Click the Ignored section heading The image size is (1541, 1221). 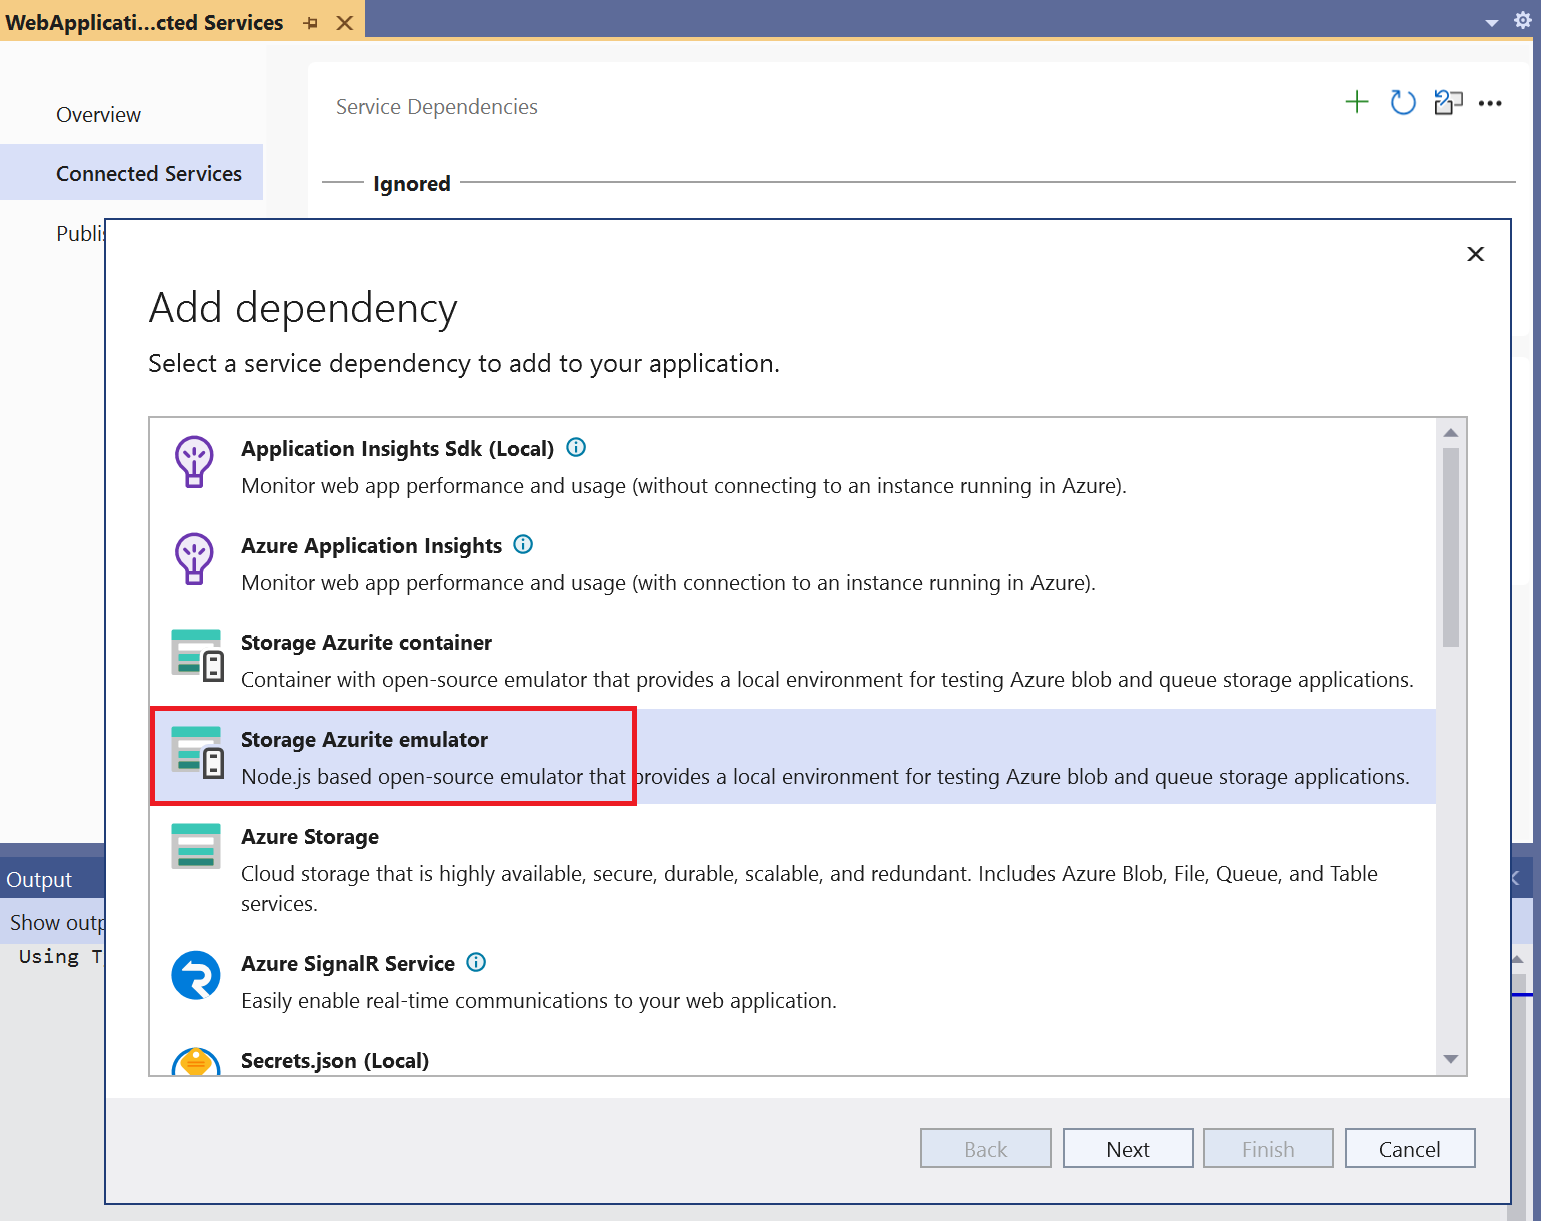click(412, 183)
